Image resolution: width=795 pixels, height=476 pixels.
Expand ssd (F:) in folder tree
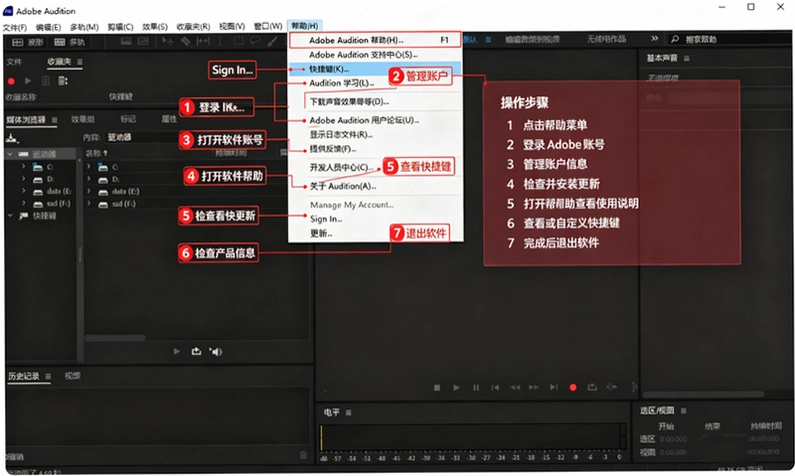(x=23, y=203)
